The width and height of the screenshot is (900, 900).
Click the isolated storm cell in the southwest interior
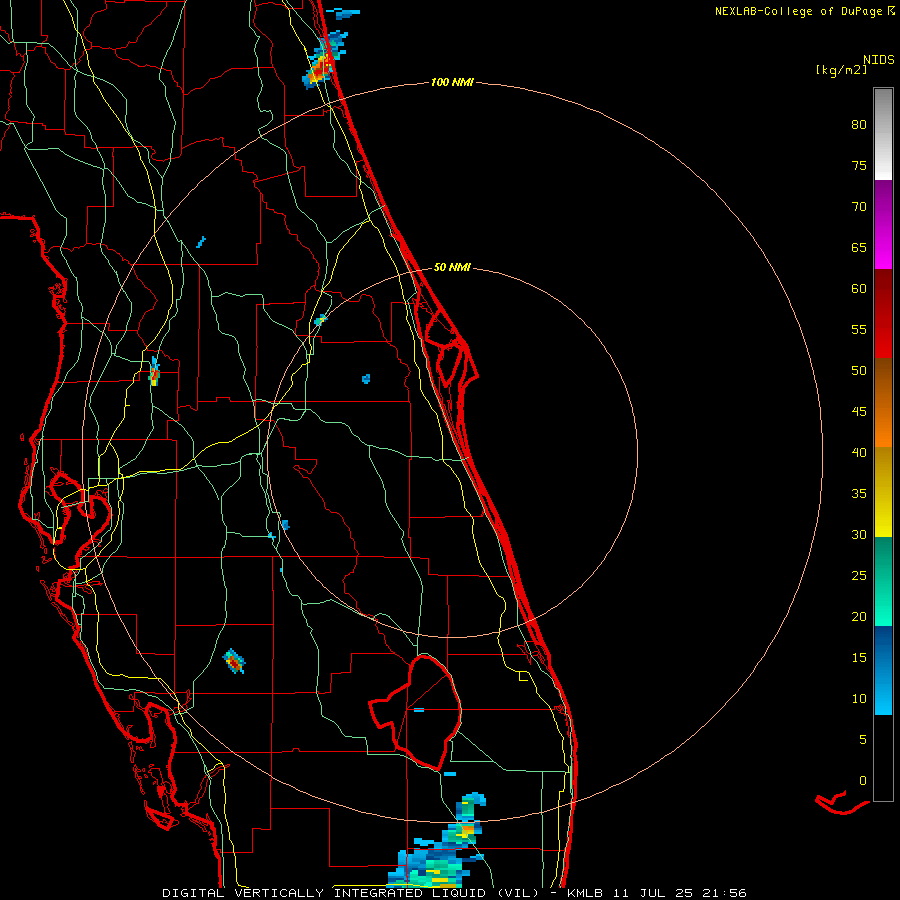click(234, 661)
